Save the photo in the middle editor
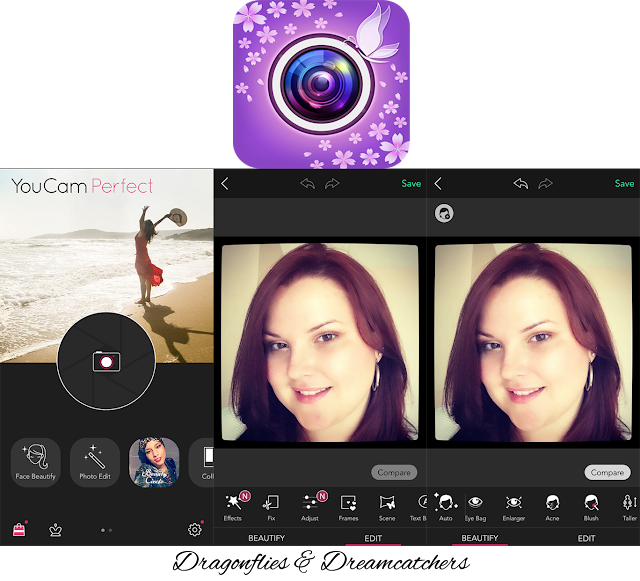This screenshot has width=640, height=581. click(x=411, y=184)
